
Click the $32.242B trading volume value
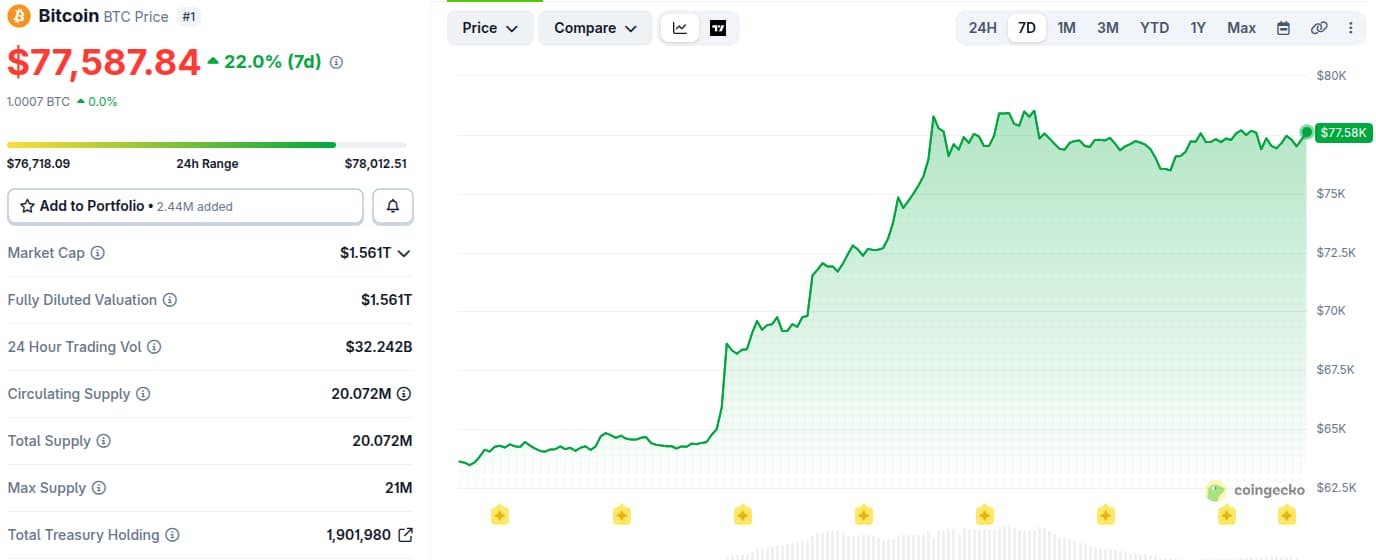[x=379, y=347]
